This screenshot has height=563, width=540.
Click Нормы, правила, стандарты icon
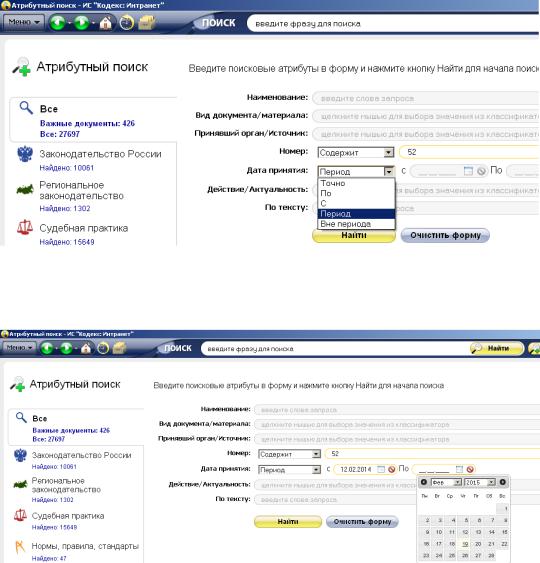[x=20, y=547]
